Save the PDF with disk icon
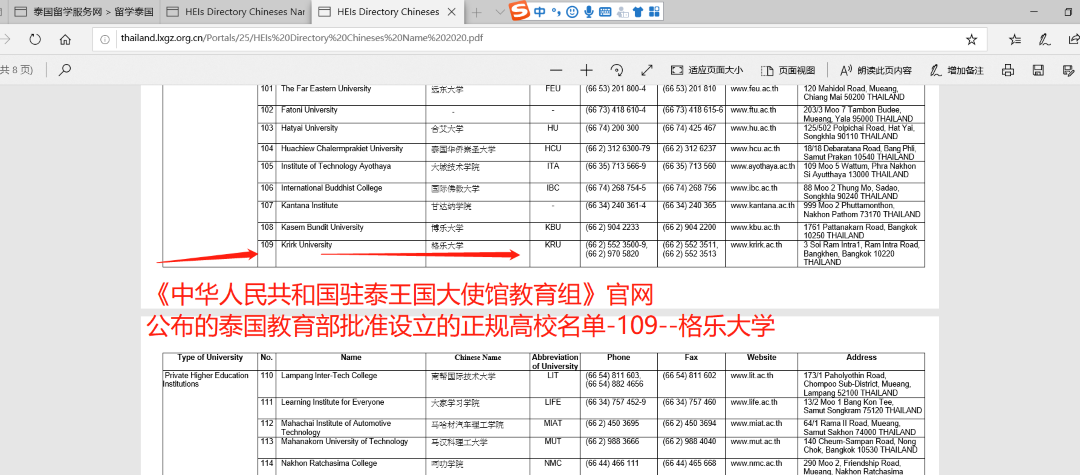Viewport: 1080px width, 475px height. (x=1039, y=70)
